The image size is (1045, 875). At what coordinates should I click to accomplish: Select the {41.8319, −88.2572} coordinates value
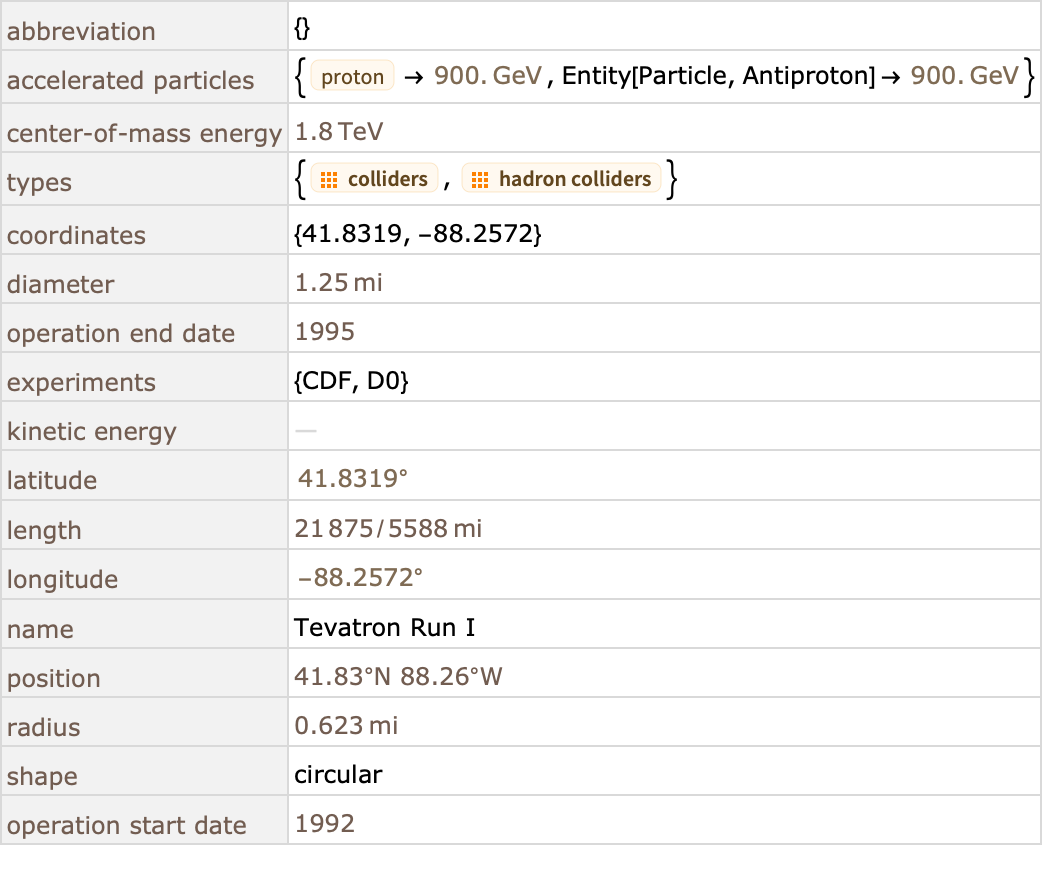click(418, 234)
